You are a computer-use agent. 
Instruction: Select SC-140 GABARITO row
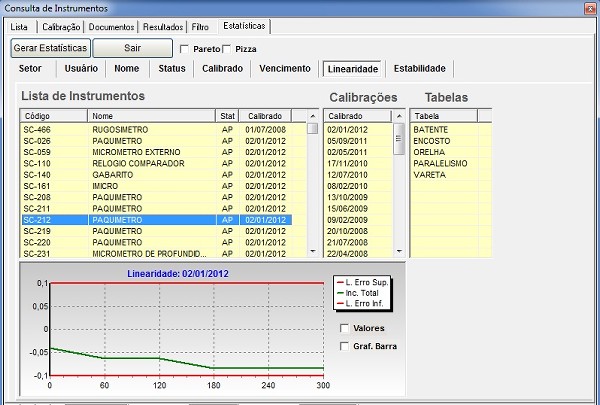[x=156, y=175]
